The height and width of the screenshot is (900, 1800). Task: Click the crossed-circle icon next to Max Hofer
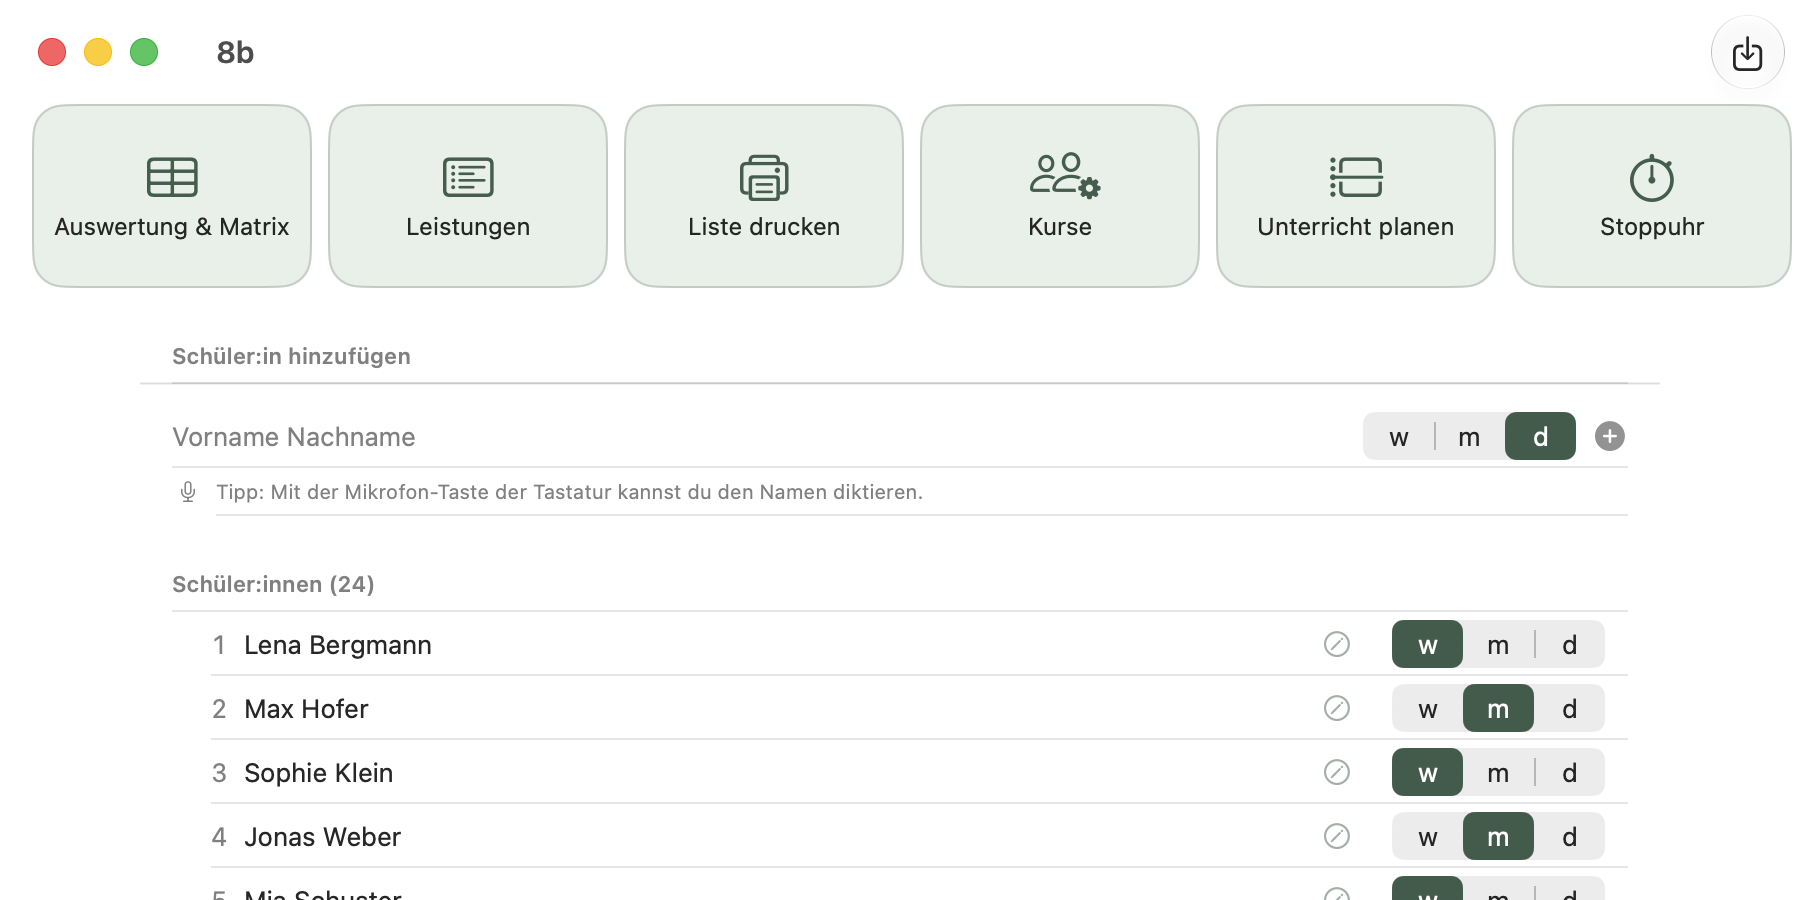[x=1337, y=708]
